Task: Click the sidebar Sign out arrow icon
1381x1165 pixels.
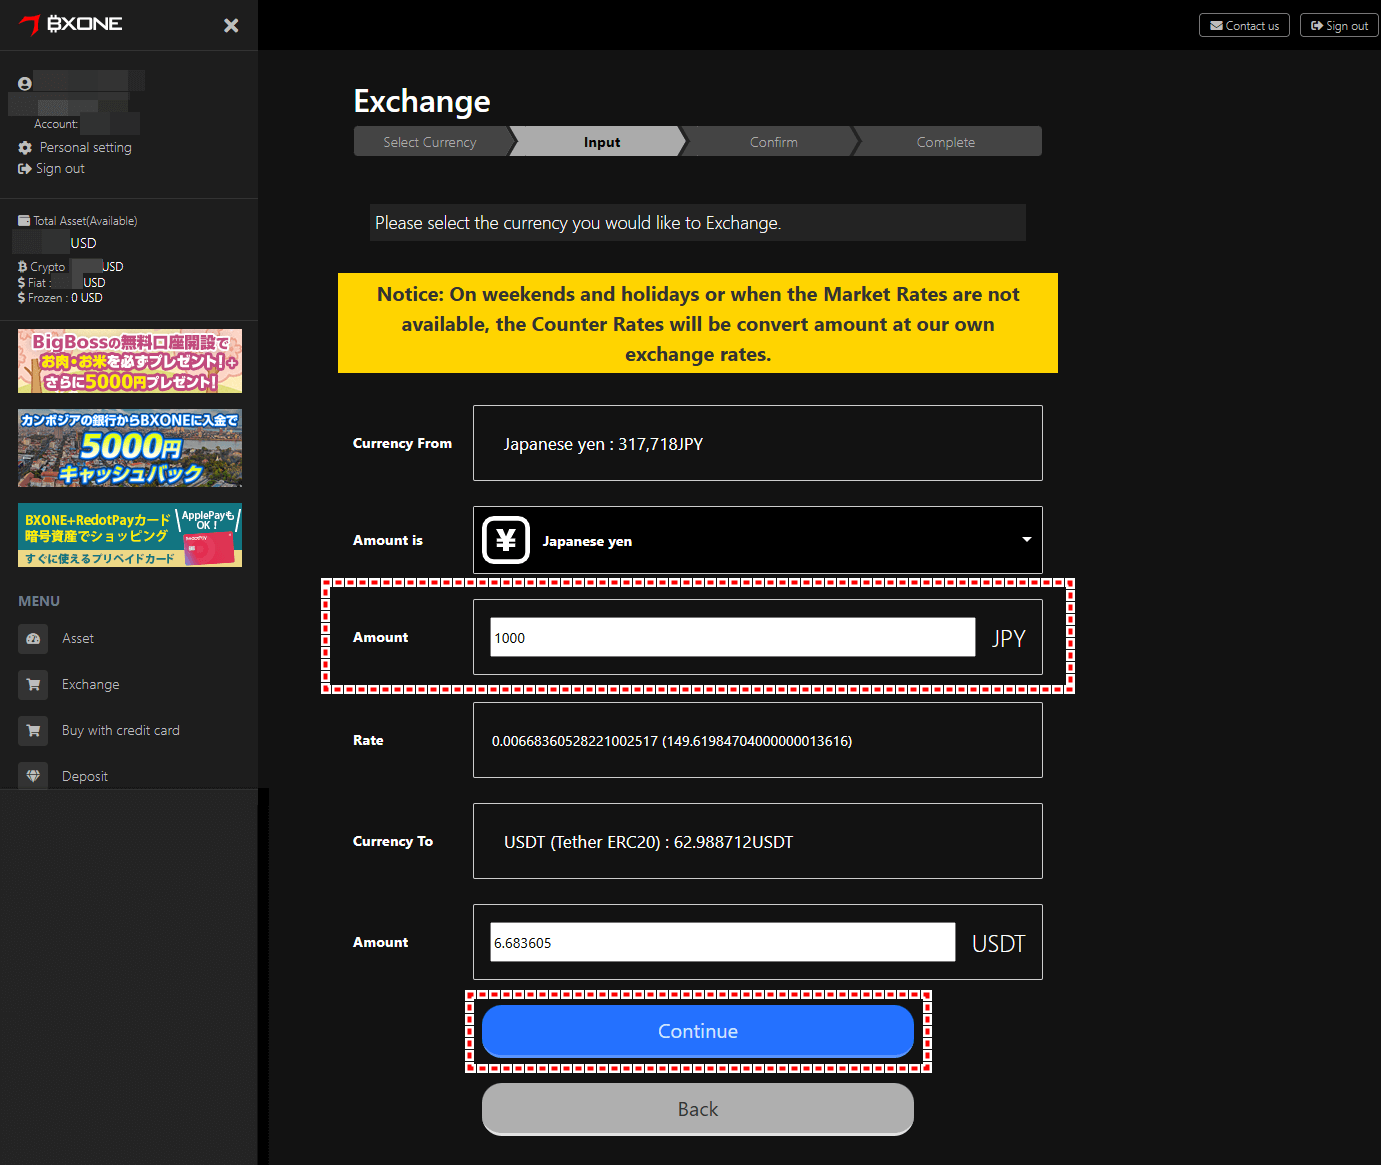Action: click(25, 168)
